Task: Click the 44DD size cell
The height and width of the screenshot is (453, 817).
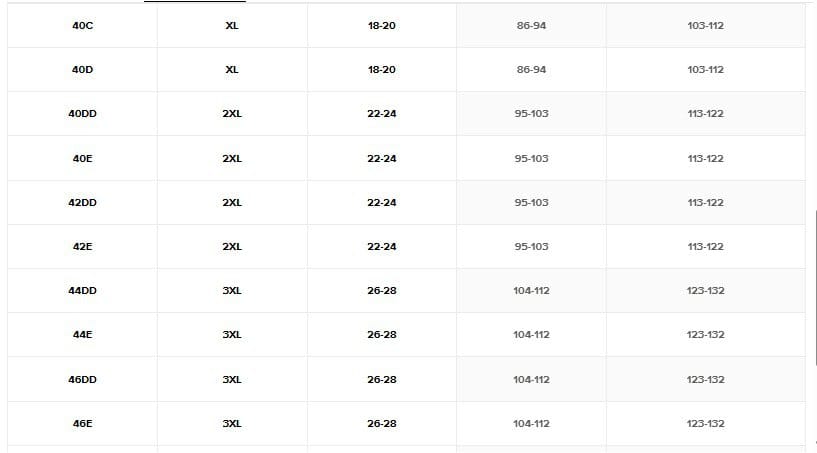Action: (x=83, y=291)
